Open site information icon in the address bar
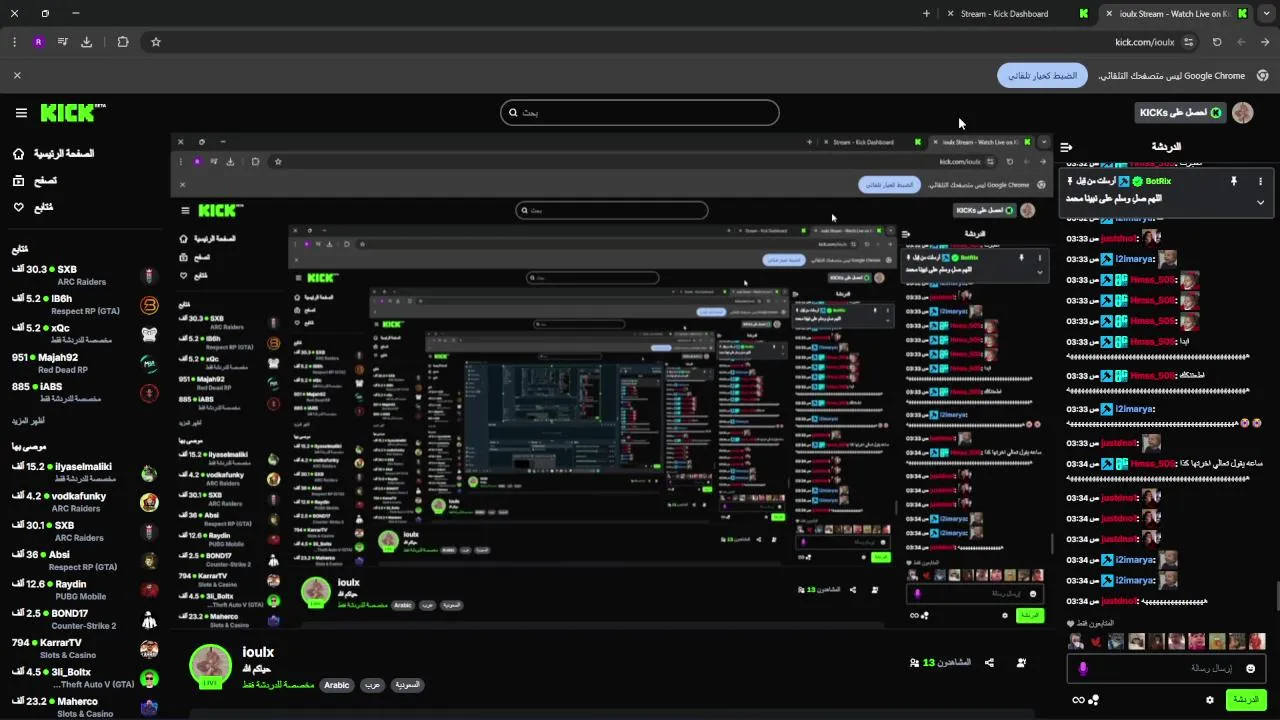Viewport: 1280px width, 720px height. (1188, 42)
